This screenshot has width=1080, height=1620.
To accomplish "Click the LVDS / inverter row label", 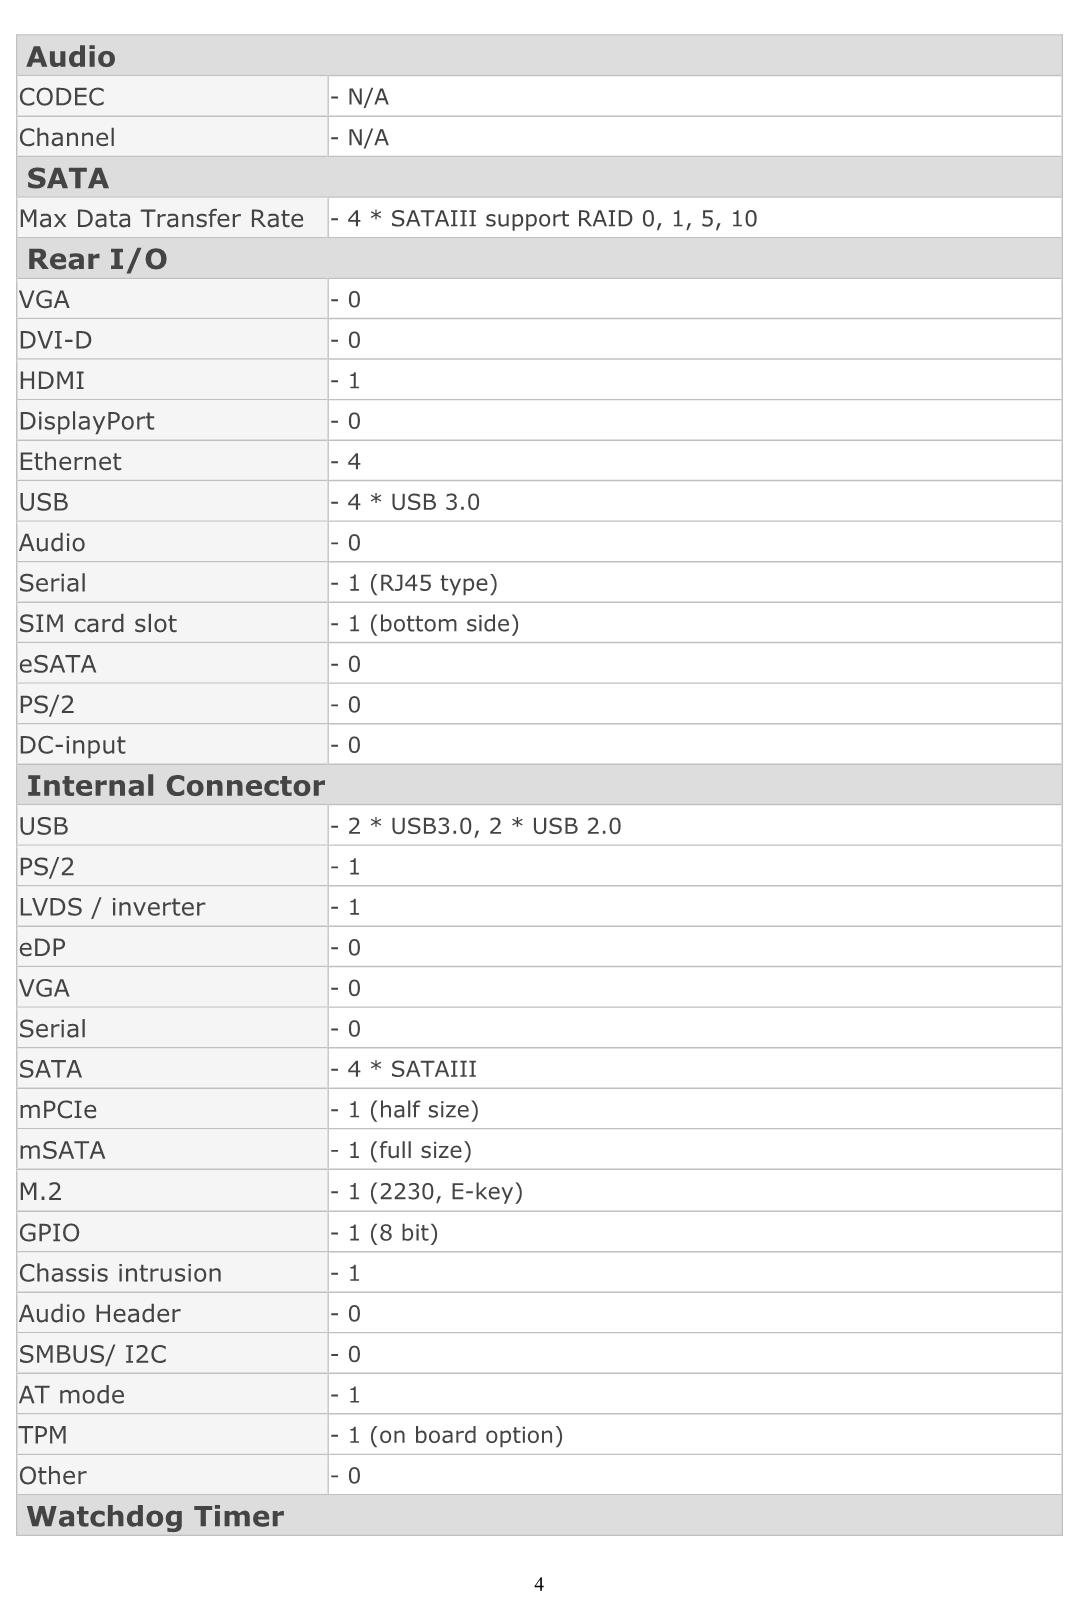I will click(x=112, y=907).
